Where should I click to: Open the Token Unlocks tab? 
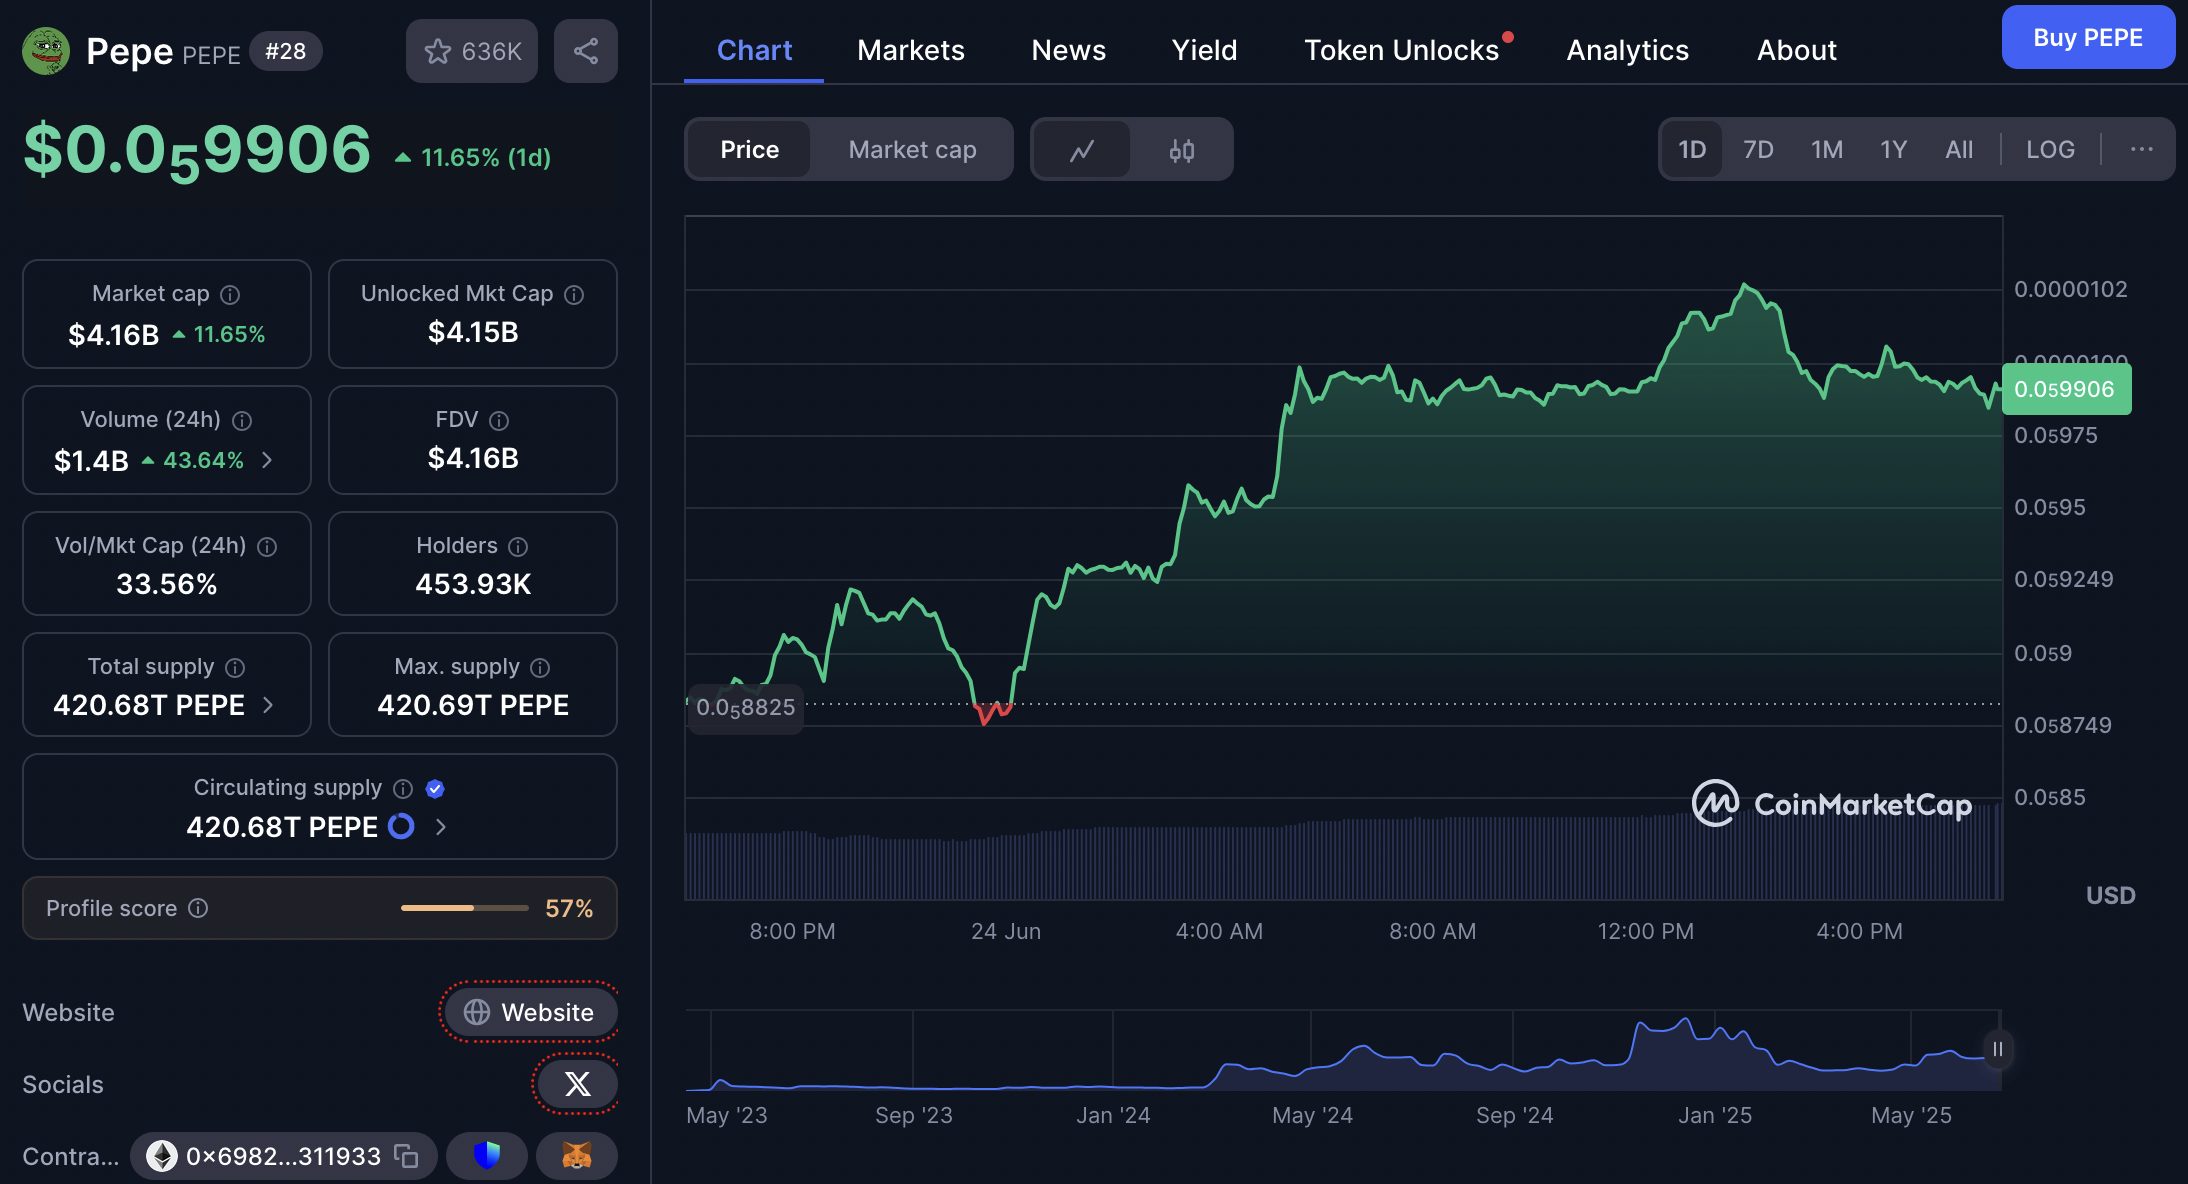point(1401,50)
